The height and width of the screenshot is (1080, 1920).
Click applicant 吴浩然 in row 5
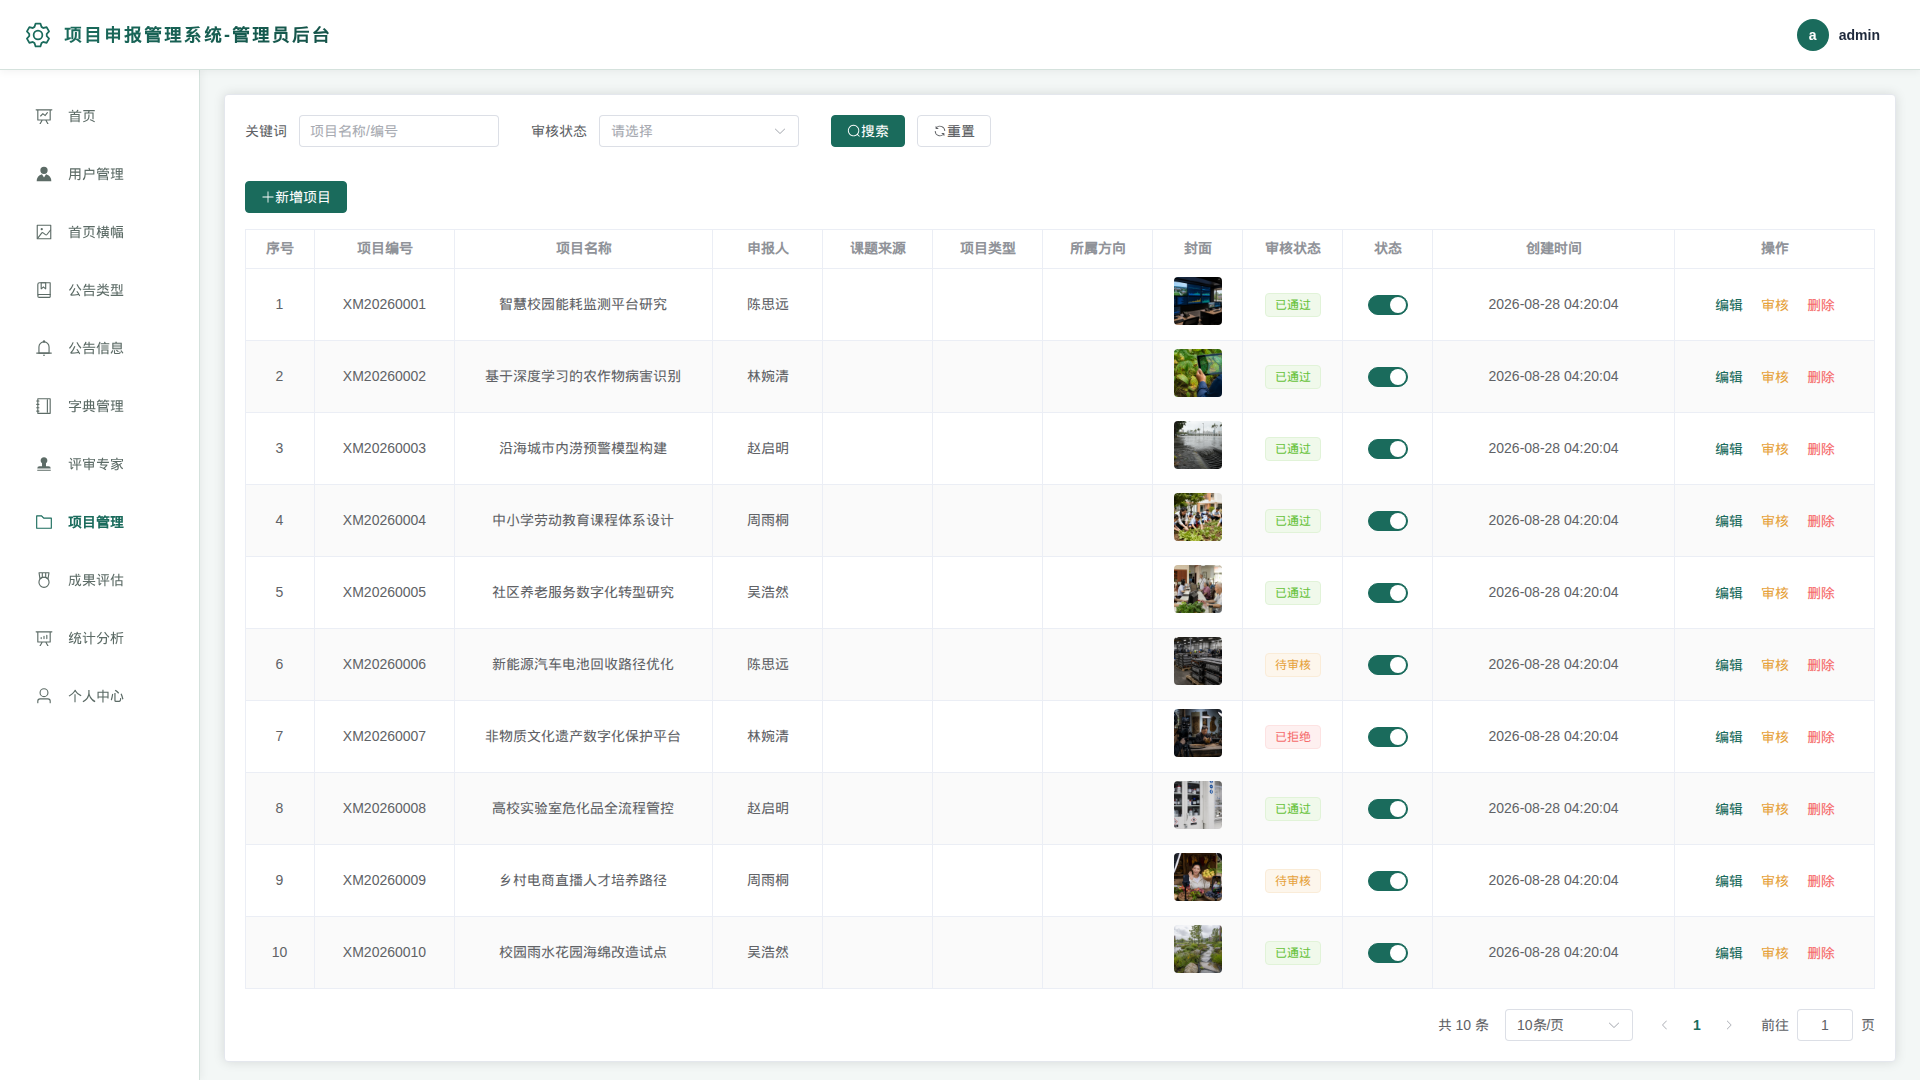(767, 592)
